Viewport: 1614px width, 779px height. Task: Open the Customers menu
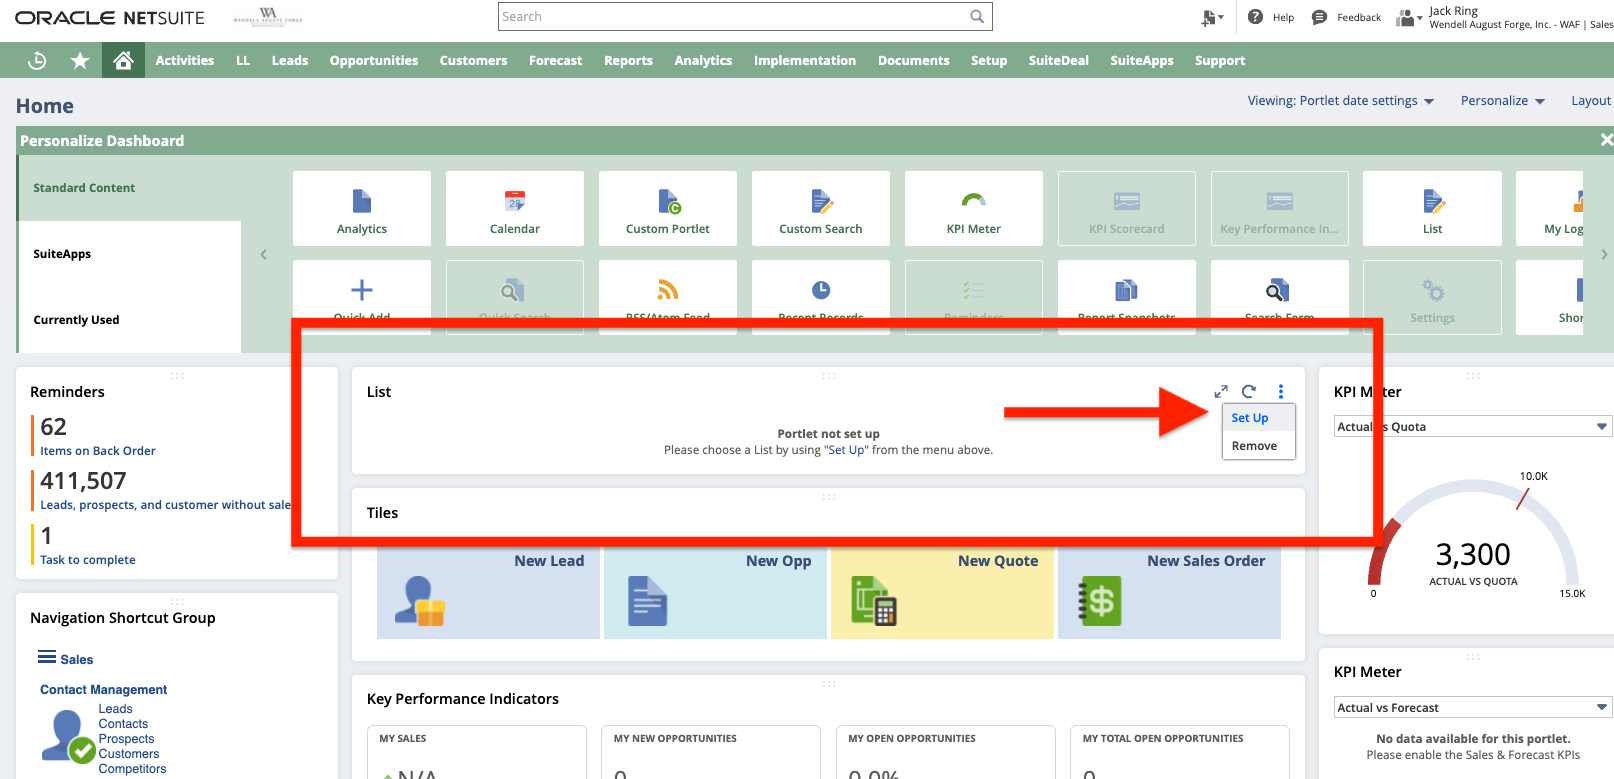474,61
